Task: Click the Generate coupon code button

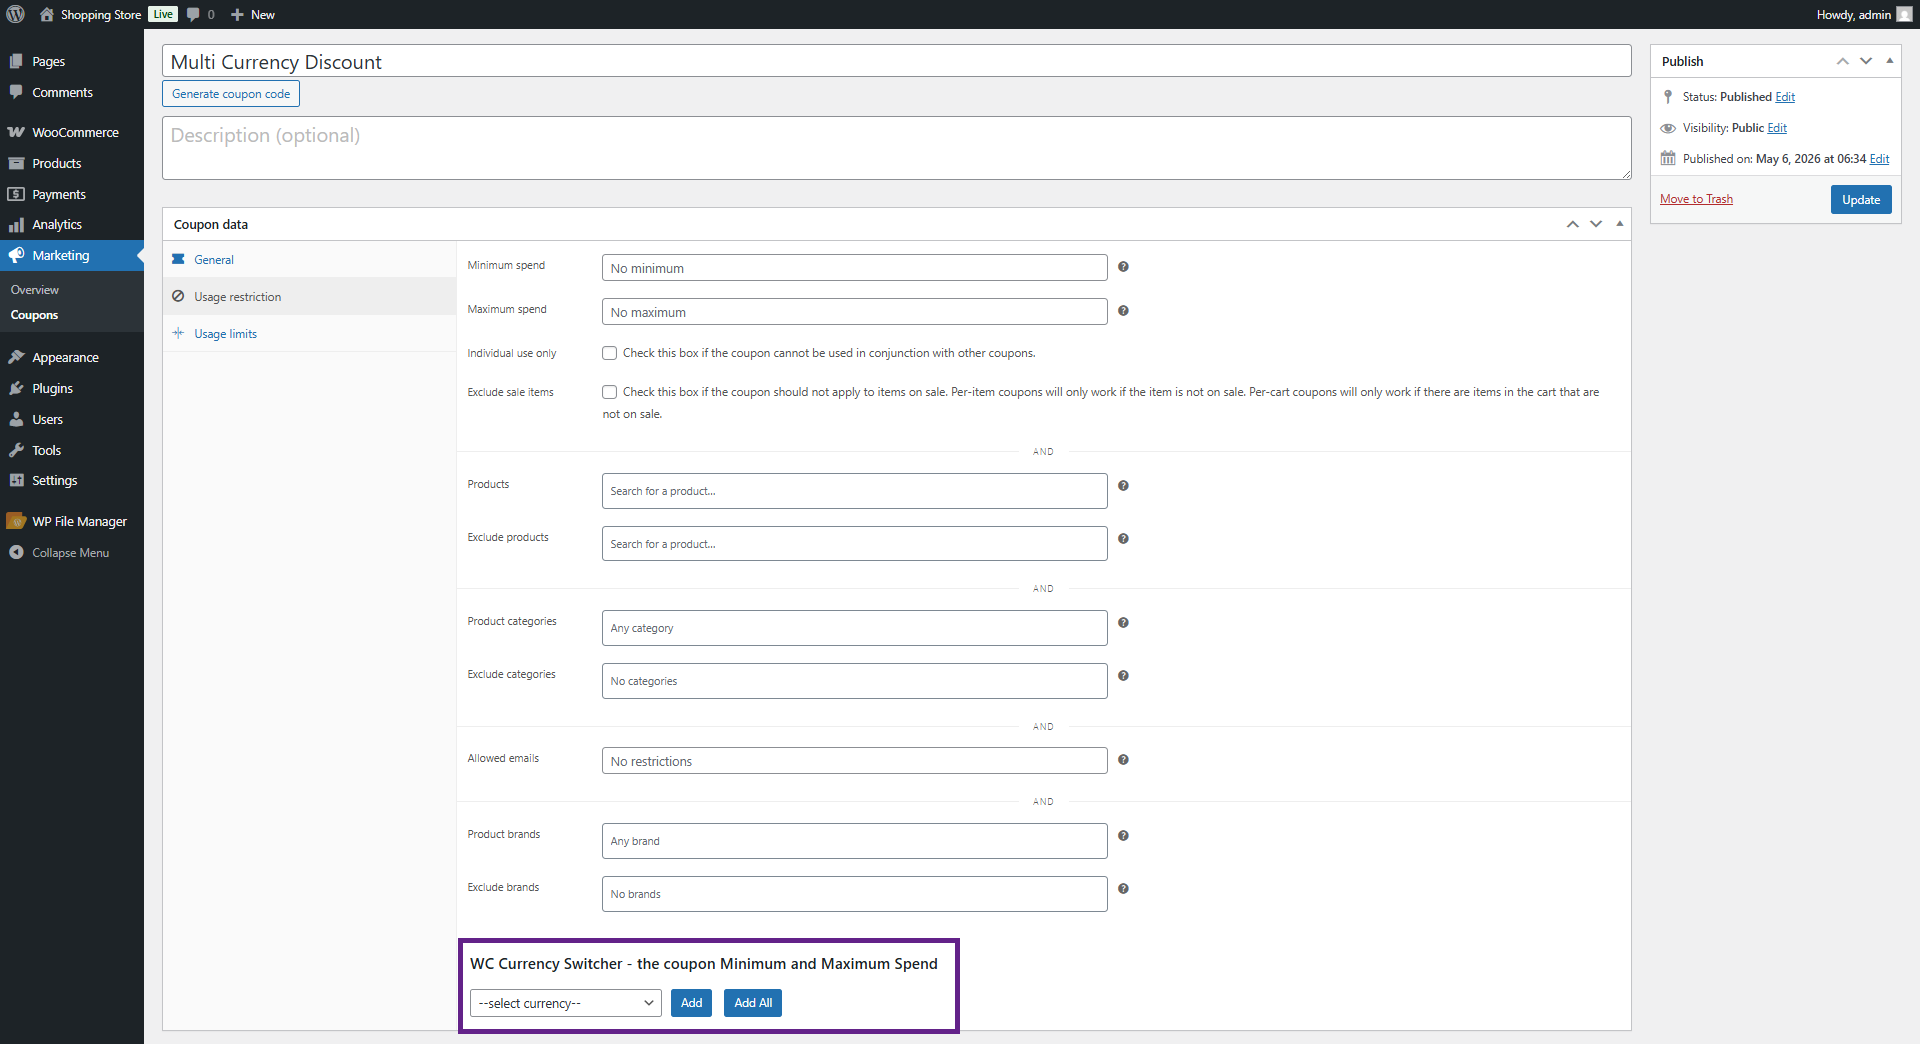Action: coord(231,94)
